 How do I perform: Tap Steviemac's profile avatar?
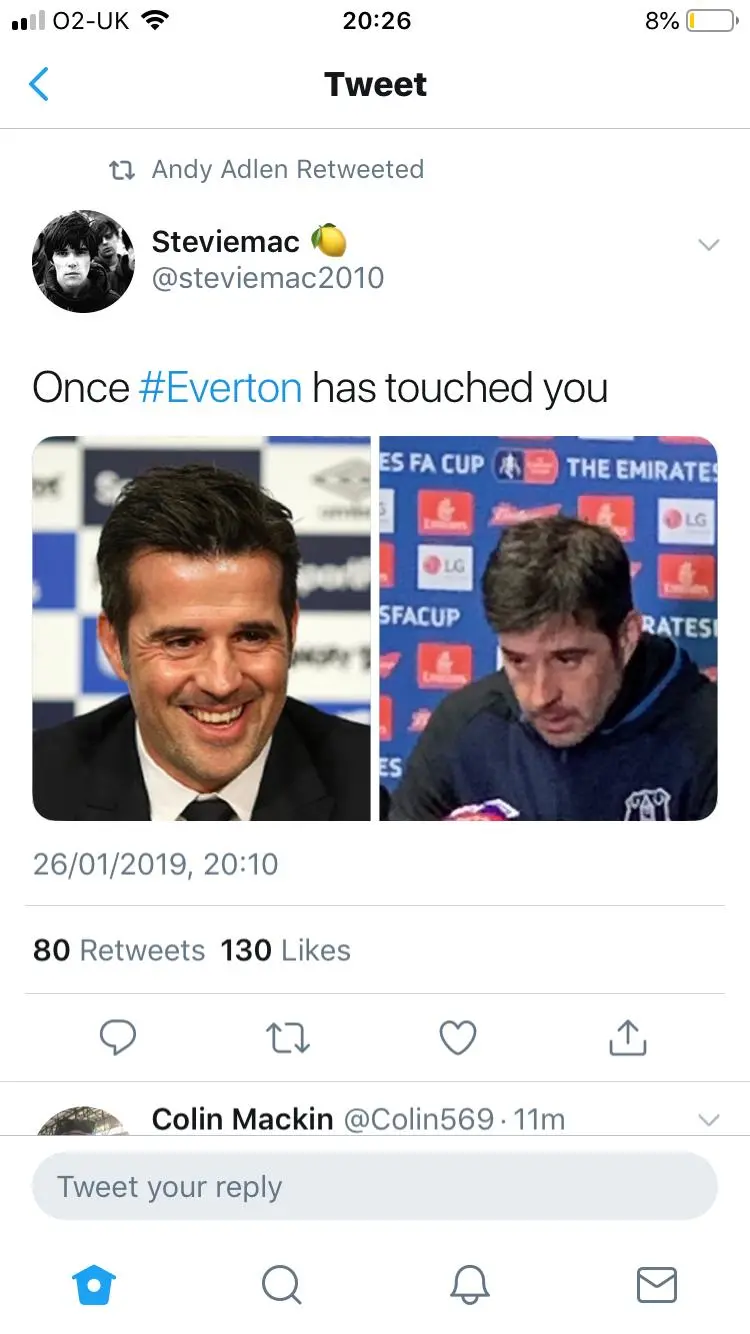(84, 261)
